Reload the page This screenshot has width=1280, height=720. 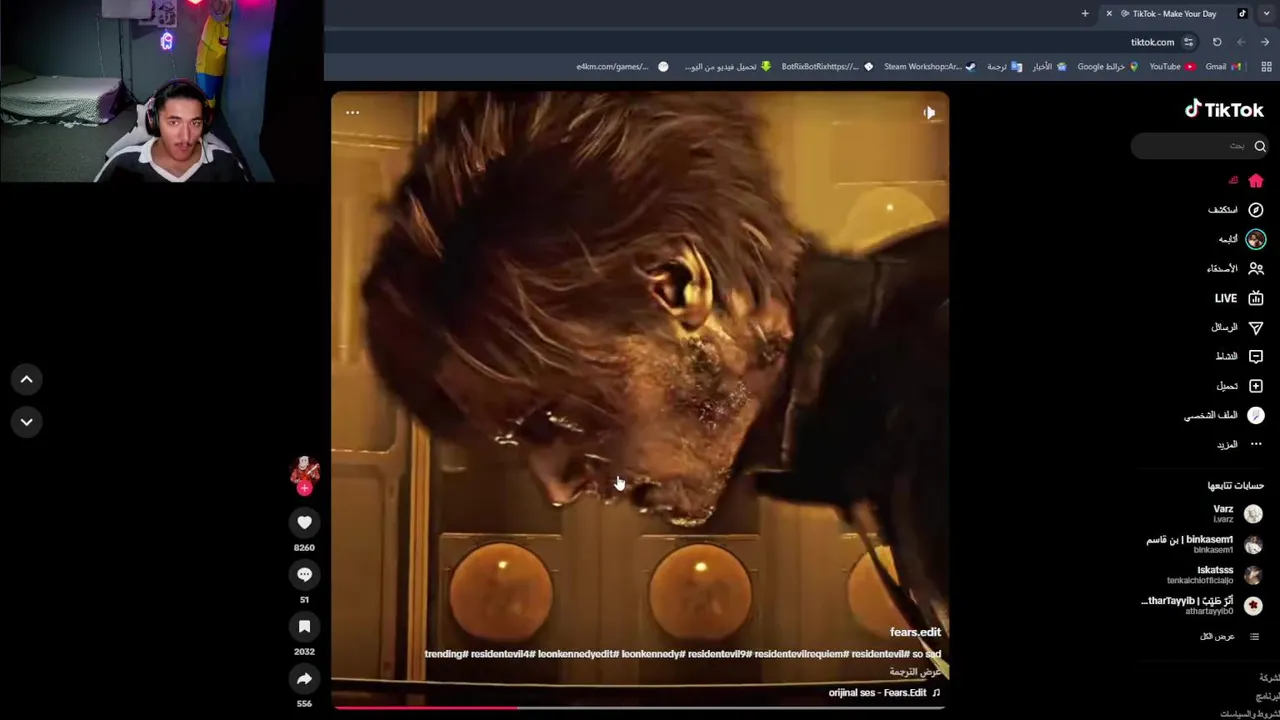1217,42
